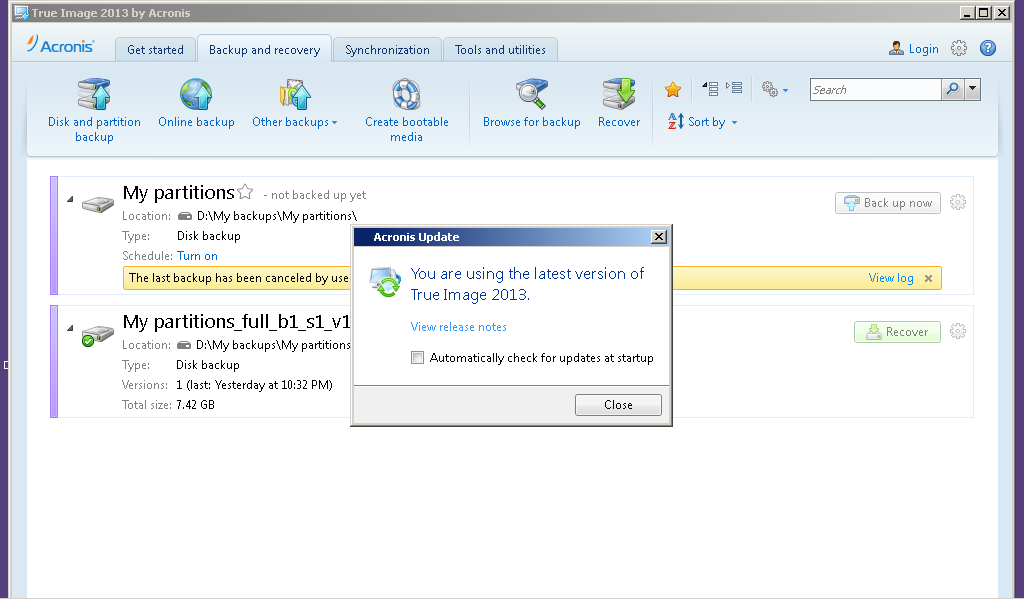Click Recover for My partitions_full_b1_s1_v1

pos(897,332)
